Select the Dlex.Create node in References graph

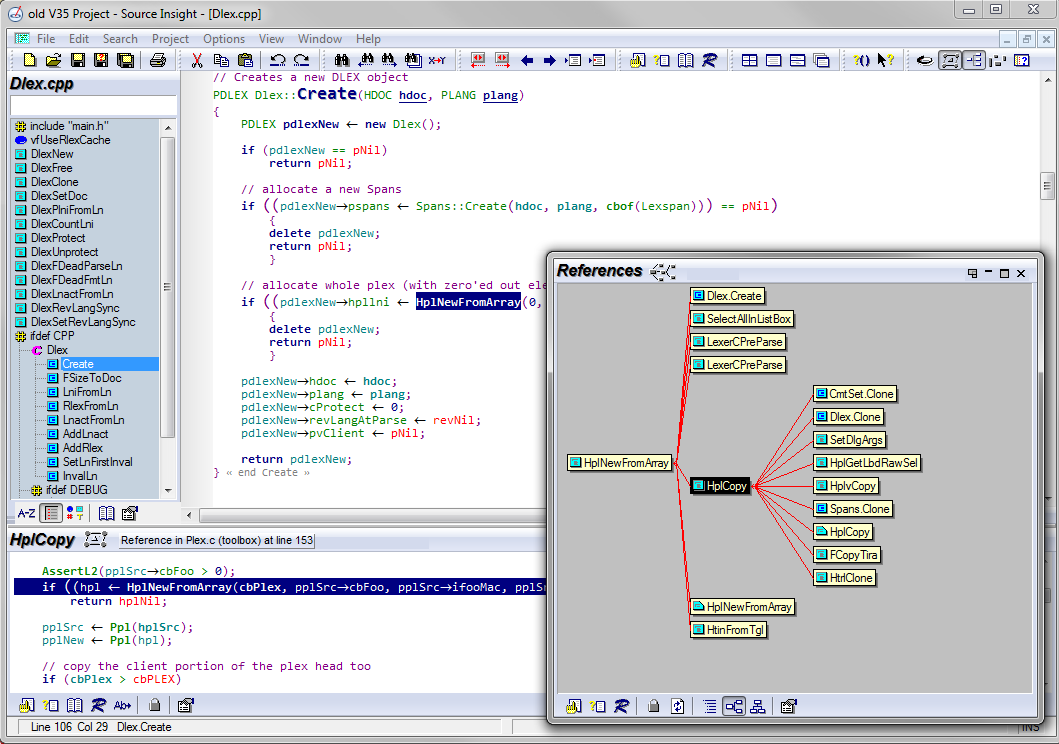point(727,296)
